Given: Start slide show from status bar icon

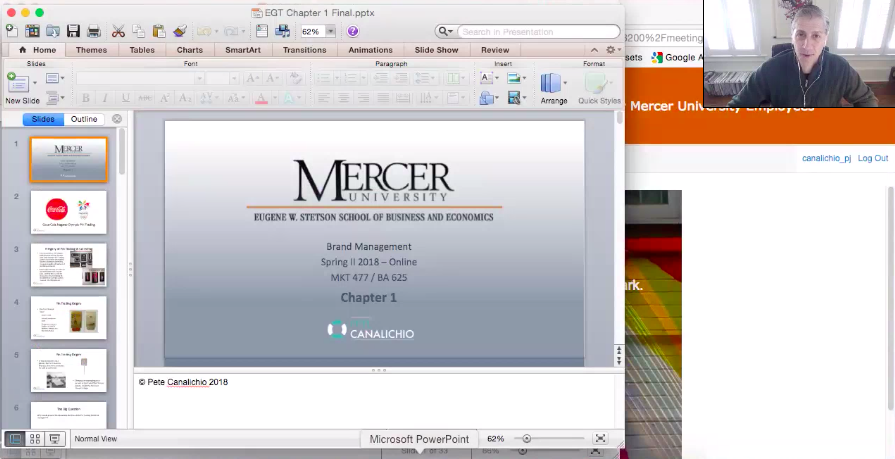Looking at the screenshot, I should 55,438.
